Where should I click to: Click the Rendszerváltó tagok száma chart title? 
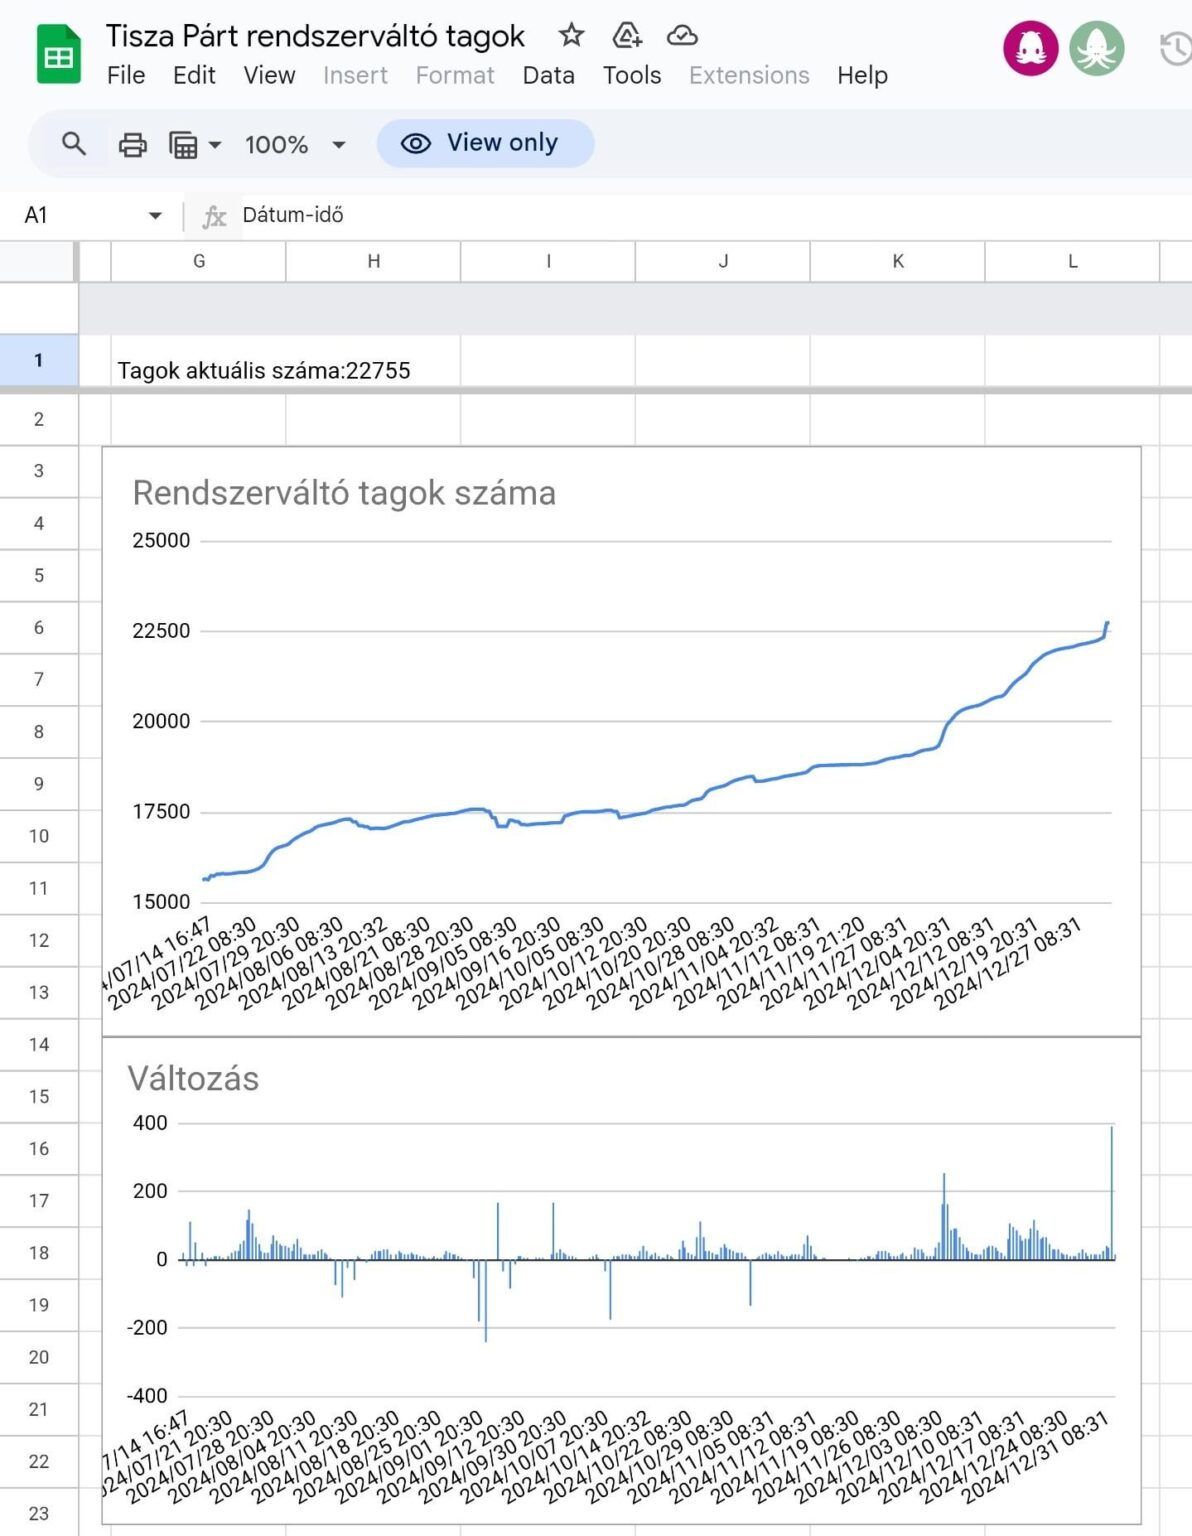coord(344,493)
